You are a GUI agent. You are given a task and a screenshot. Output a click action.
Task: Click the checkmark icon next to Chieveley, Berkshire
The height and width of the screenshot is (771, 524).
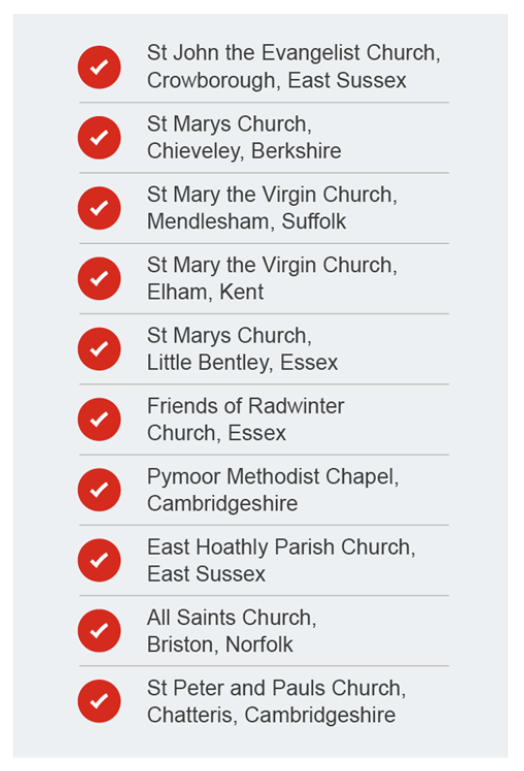[x=99, y=138]
